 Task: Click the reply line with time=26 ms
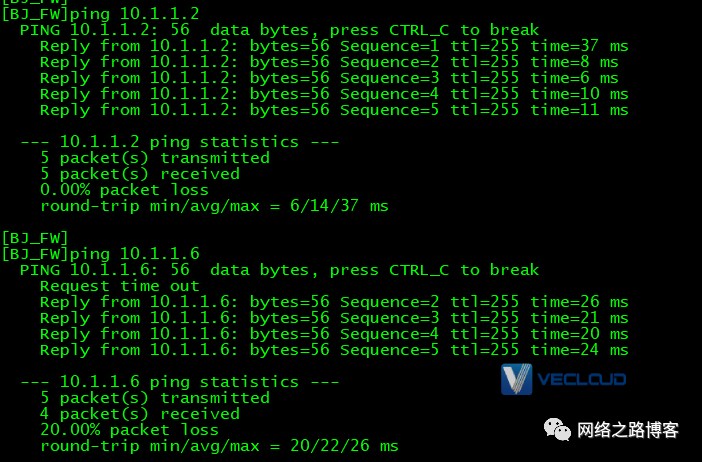334,302
